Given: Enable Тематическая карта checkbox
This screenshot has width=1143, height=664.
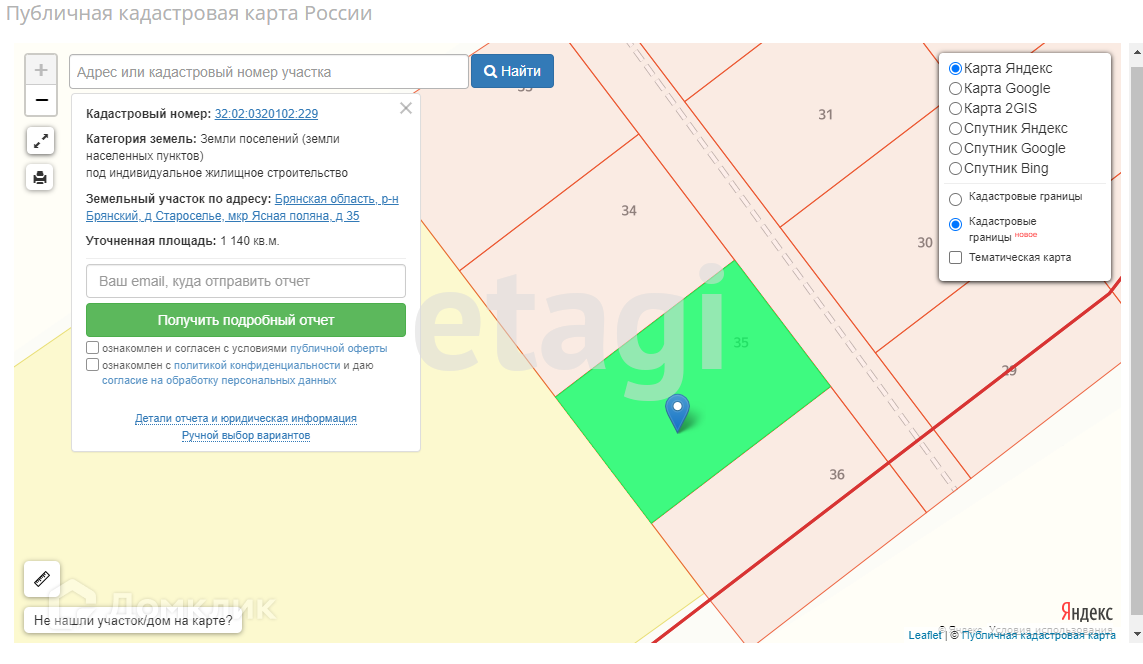Looking at the screenshot, I should coord(955,257).
